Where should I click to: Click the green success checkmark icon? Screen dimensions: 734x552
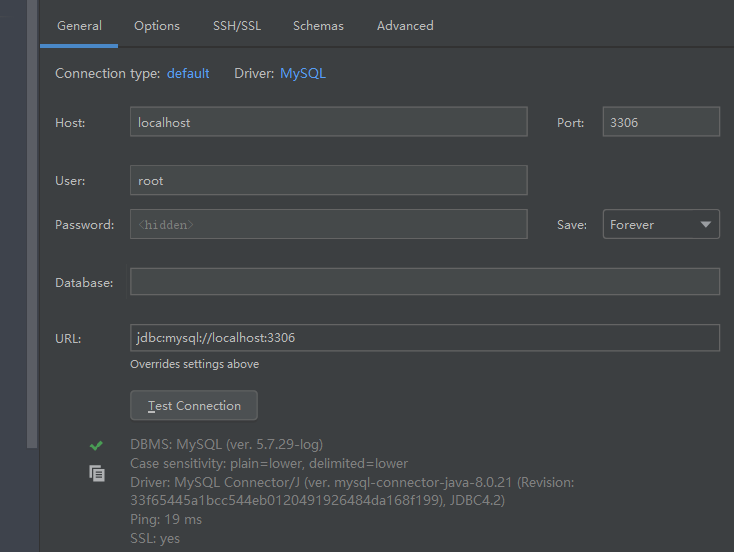[96, 445]
